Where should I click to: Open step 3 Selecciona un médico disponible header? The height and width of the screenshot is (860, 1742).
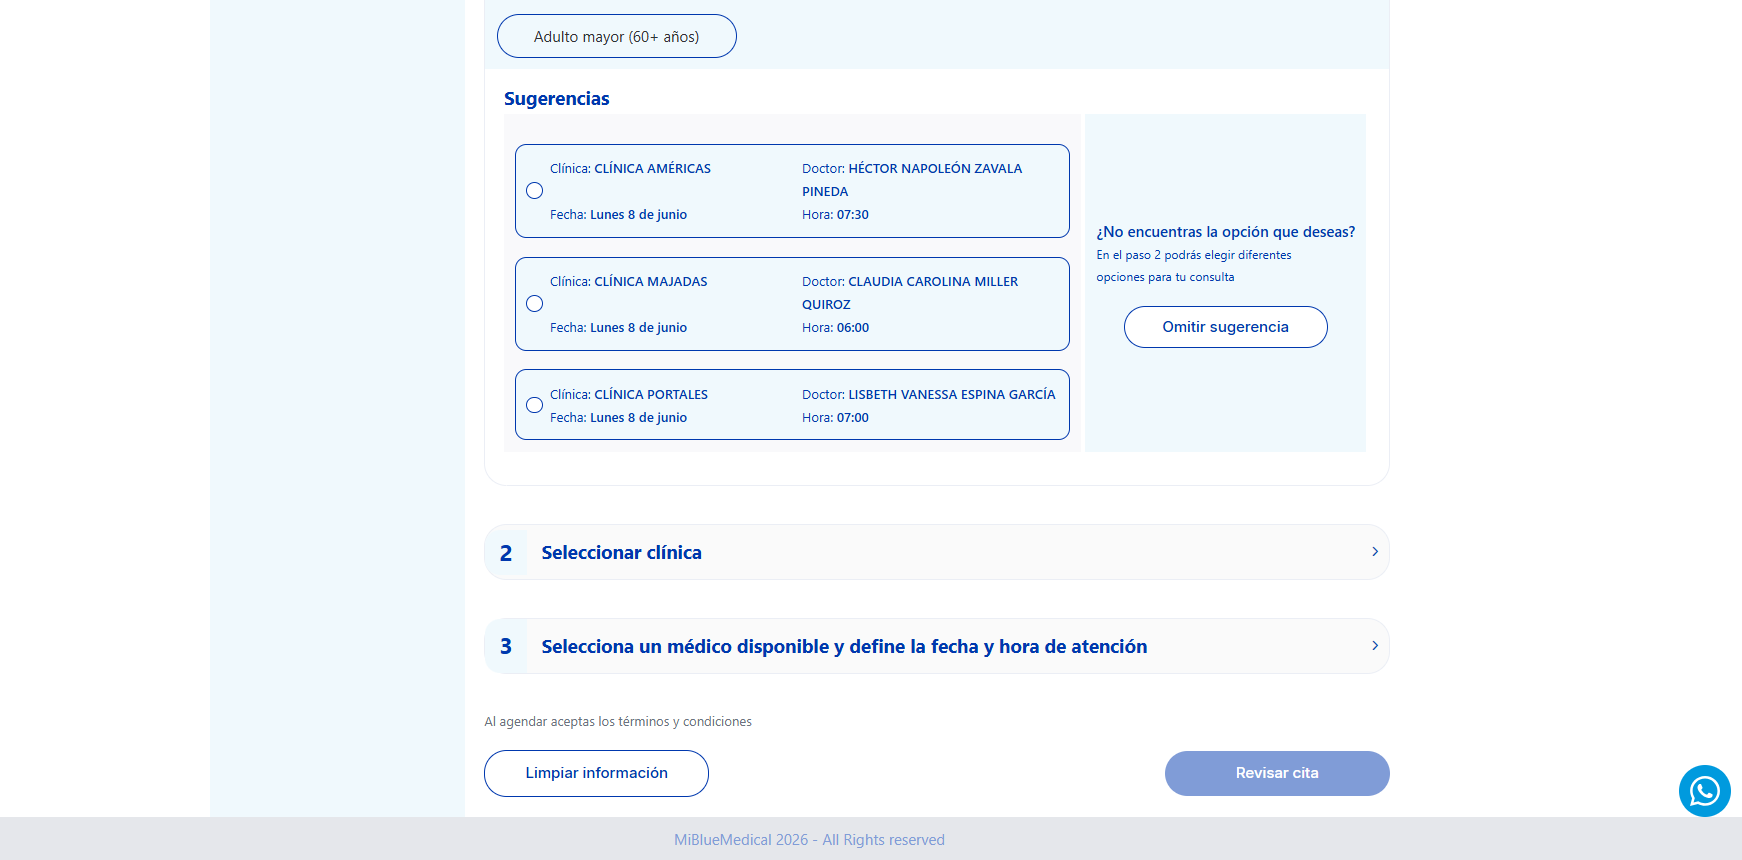coord(937,646)
